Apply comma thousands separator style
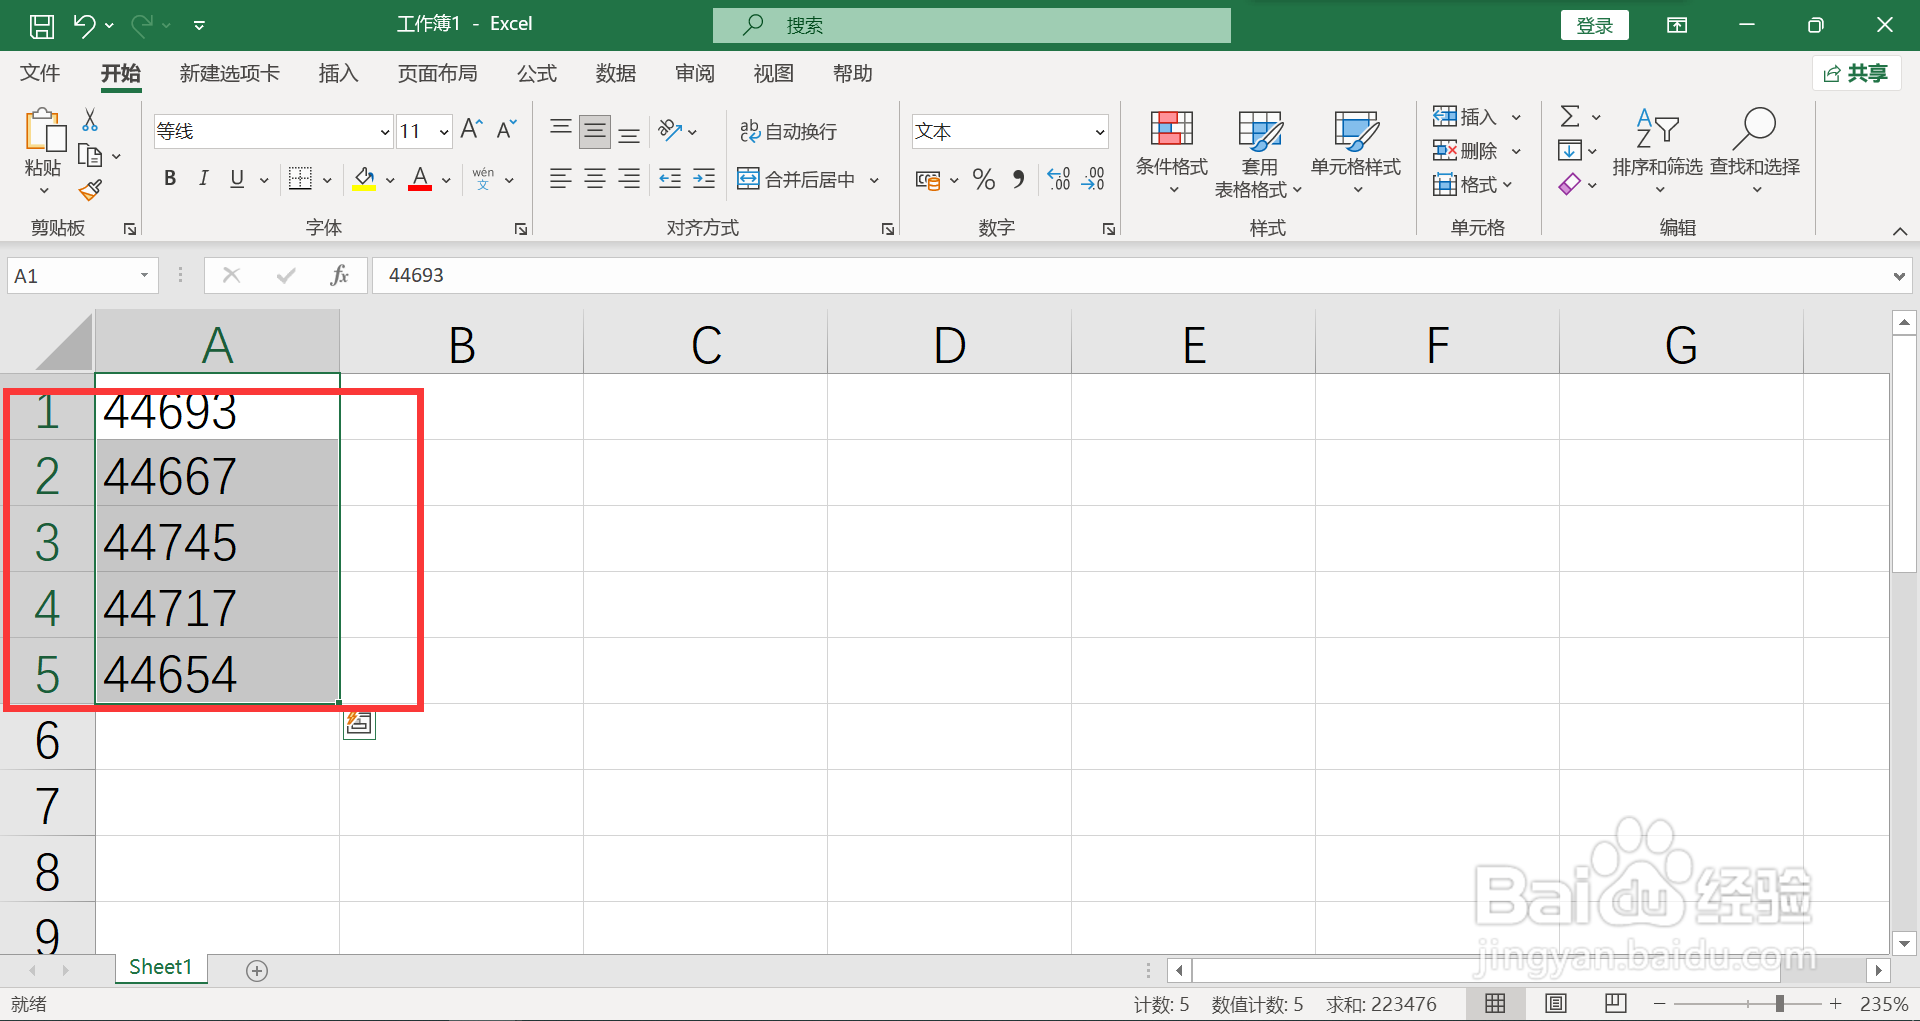Screen dimensions: 1920x1021 click(x=1018, y=179)
